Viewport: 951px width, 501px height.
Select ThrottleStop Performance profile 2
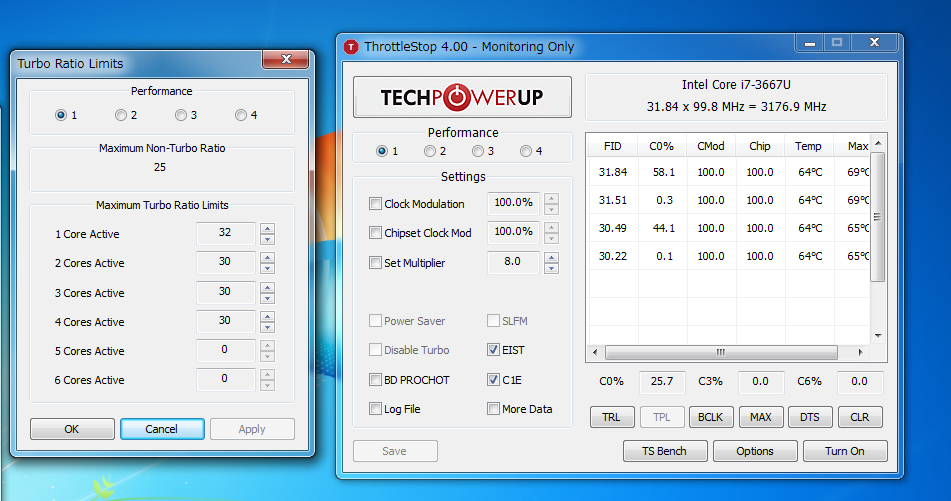pyautogui.click(x=429, y=151)
